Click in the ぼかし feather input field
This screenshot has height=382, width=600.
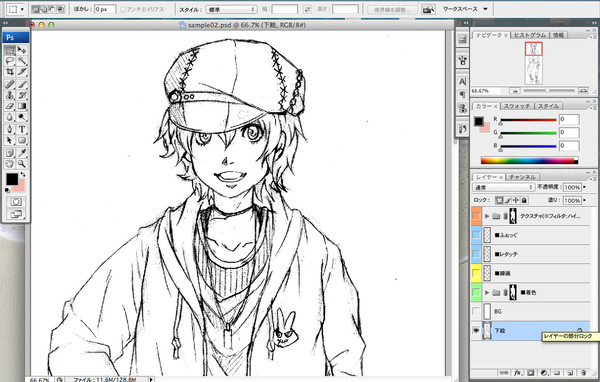(105, 9)
